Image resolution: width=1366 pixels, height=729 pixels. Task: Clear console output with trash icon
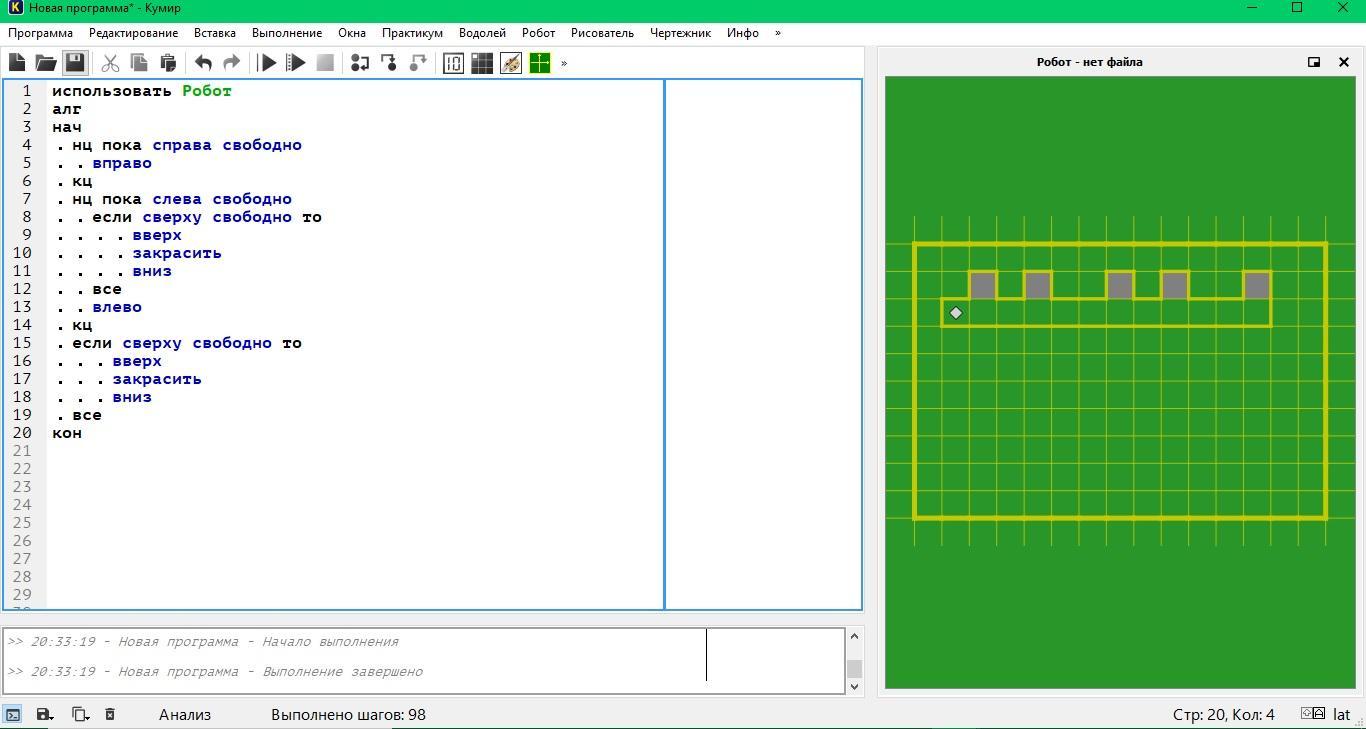tap(110, 714)
